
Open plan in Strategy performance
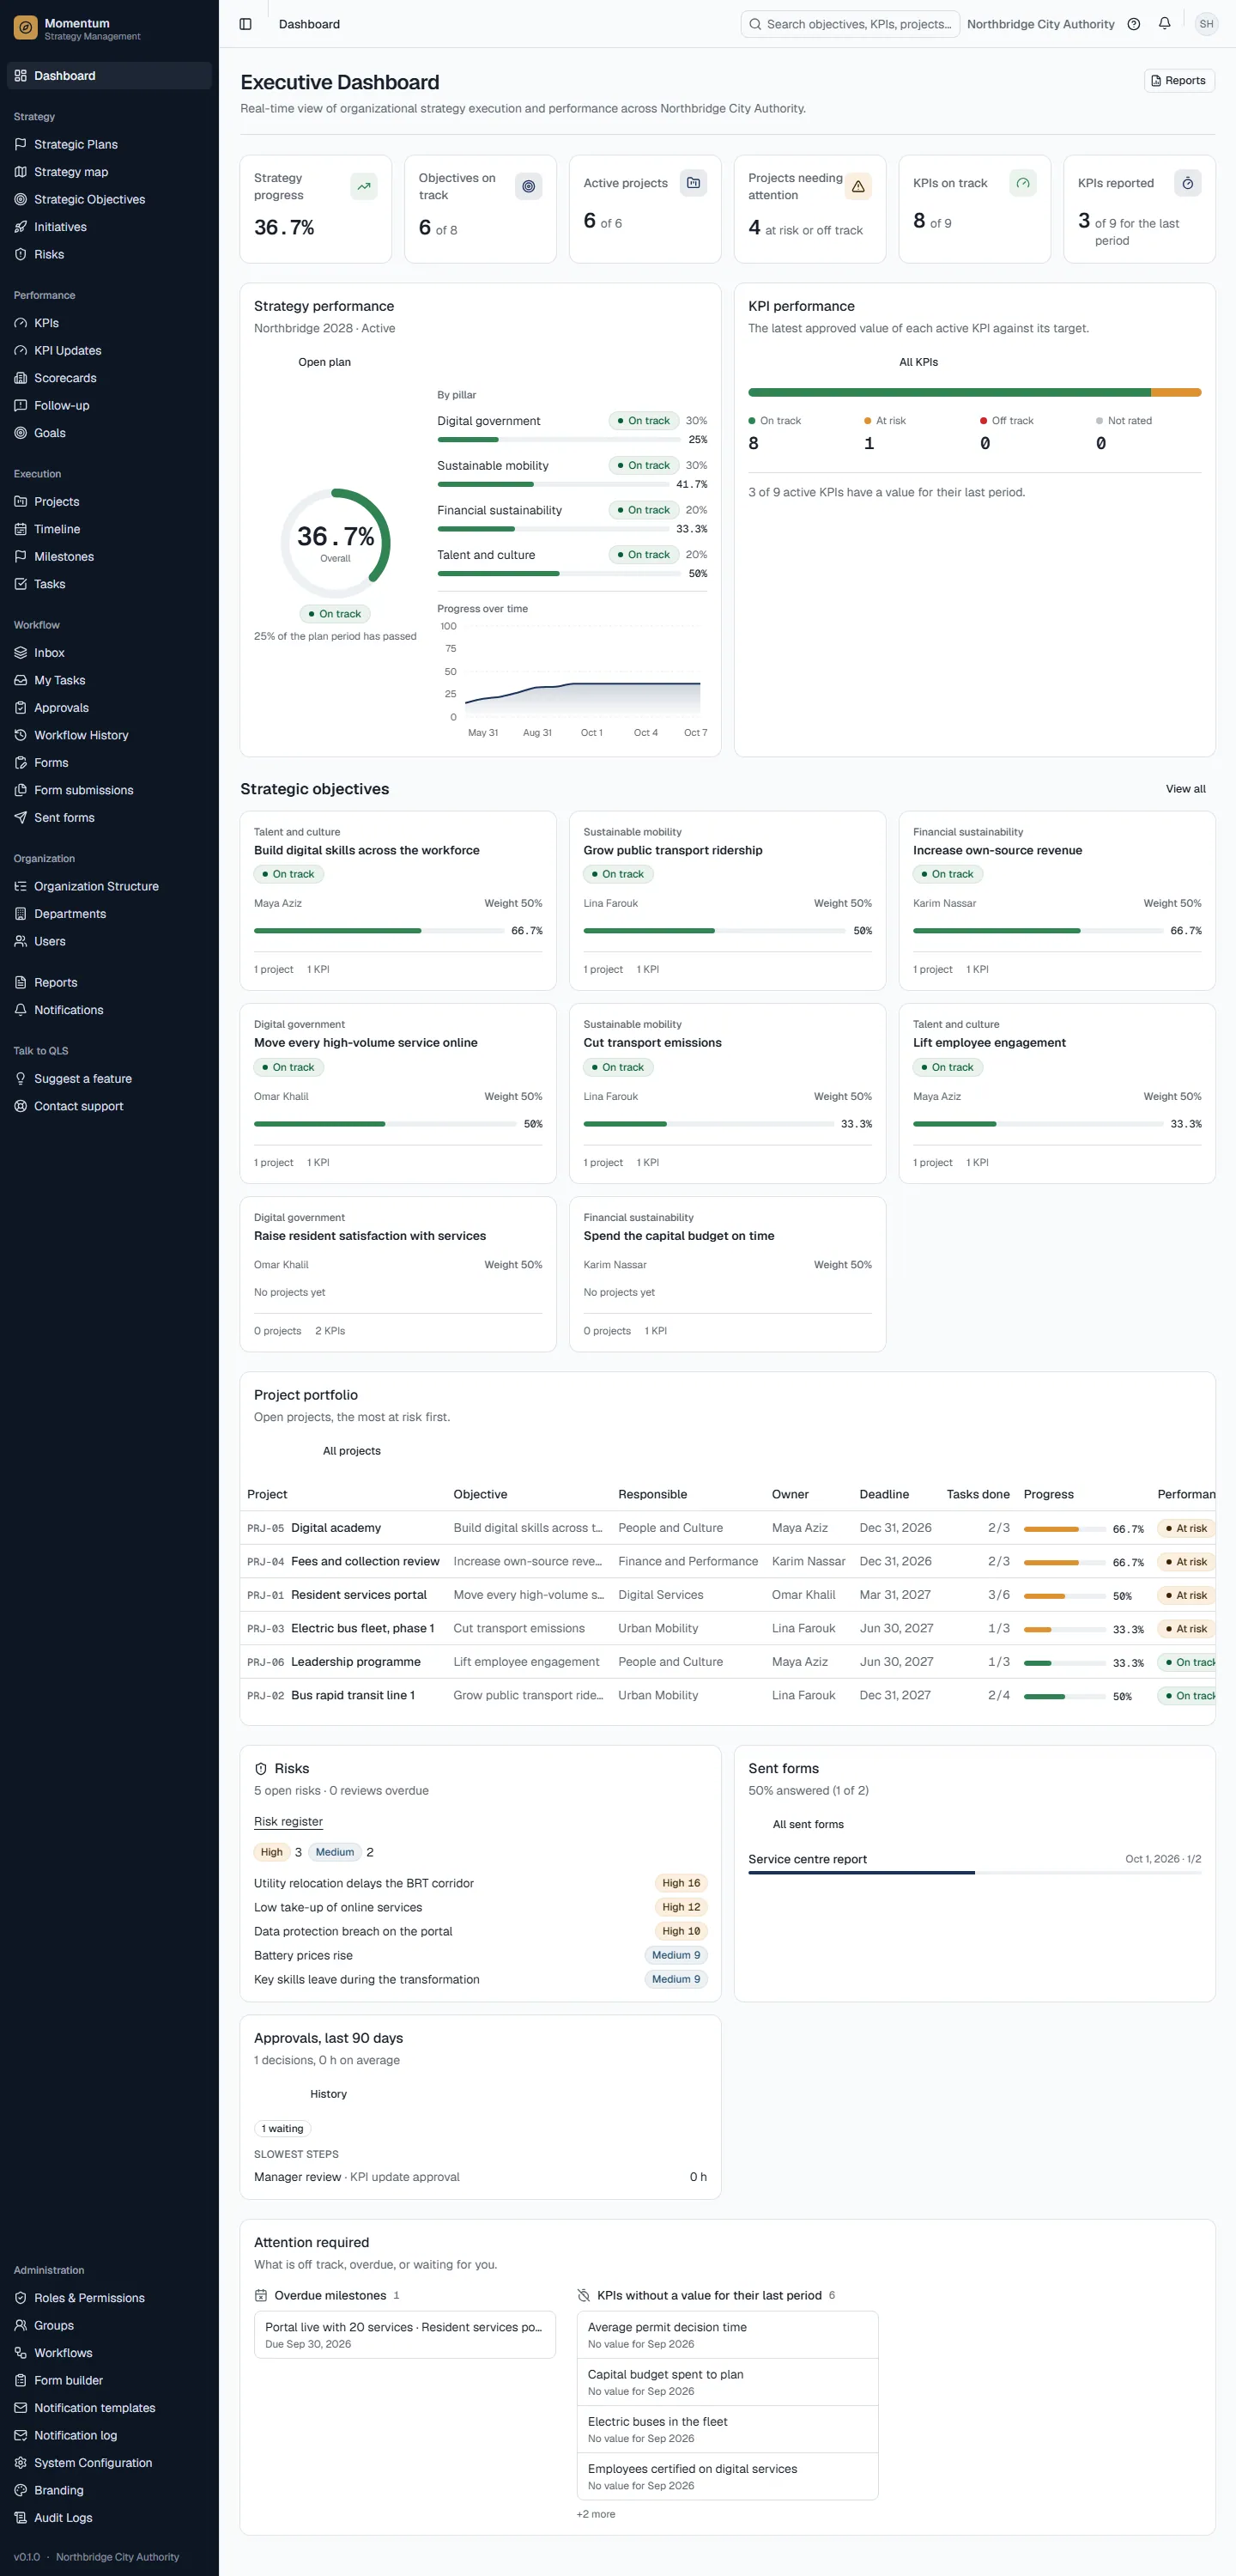[x=324, y=362]
